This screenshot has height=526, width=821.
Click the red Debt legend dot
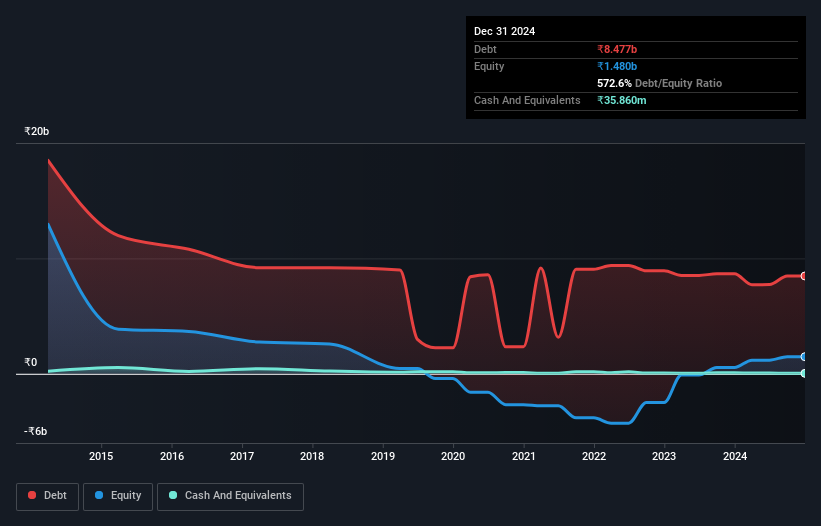(x=32, y=495)
